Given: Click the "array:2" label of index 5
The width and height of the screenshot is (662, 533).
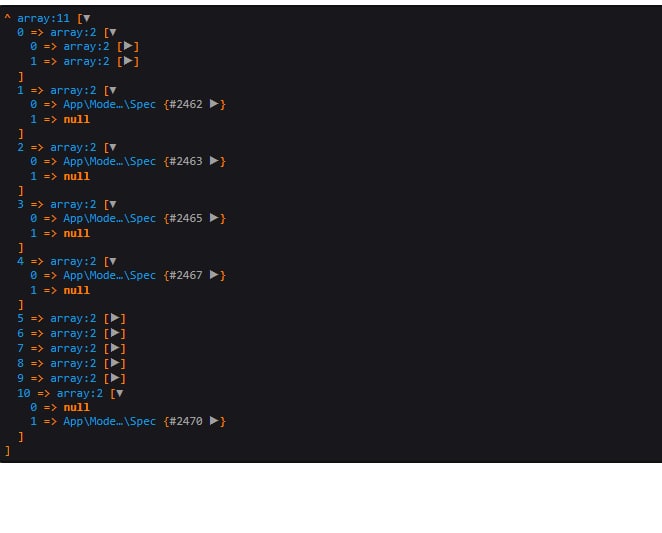Looking at the screenshot, I should (73, 318).
